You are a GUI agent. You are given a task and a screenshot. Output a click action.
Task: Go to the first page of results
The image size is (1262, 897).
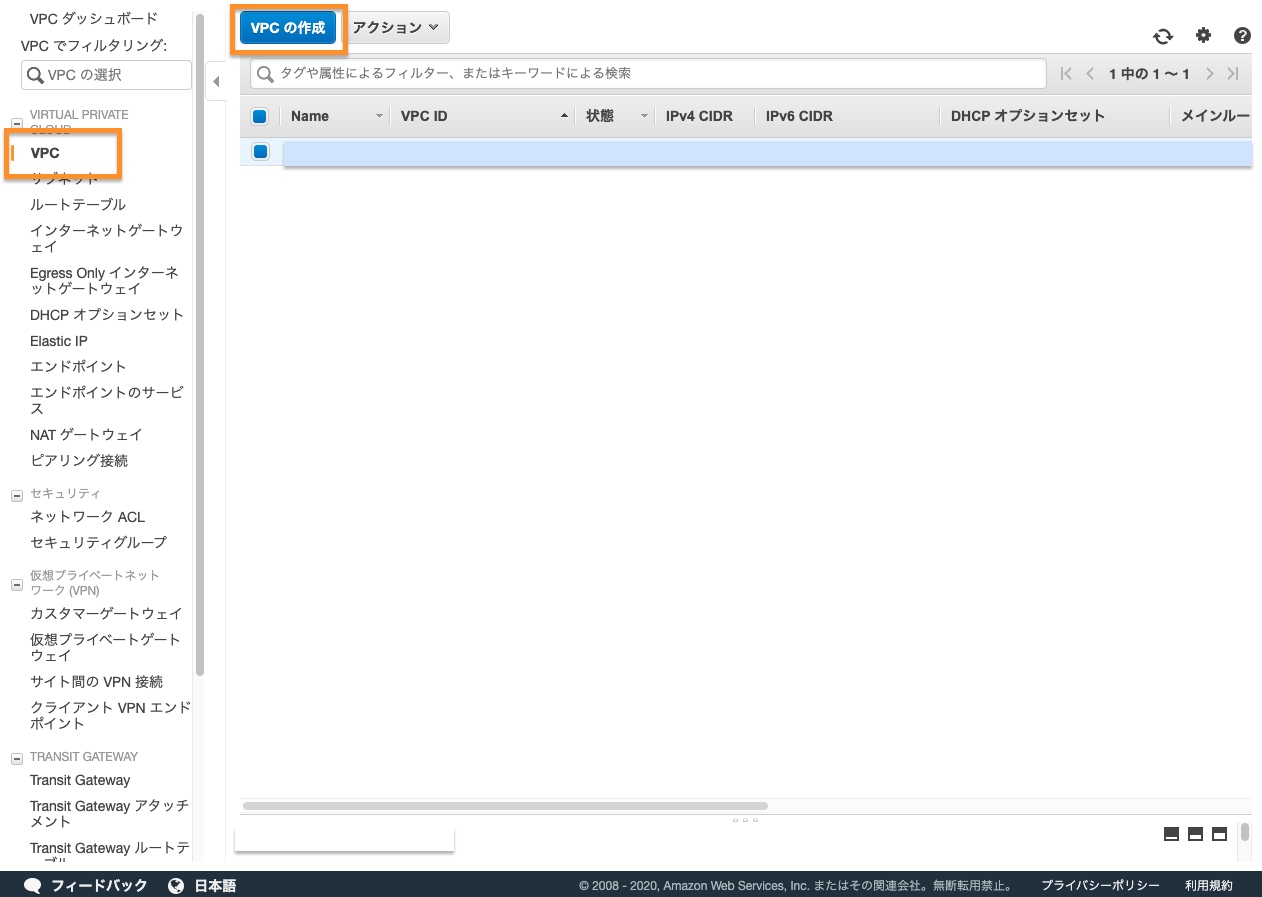(x=1065, y=74)
